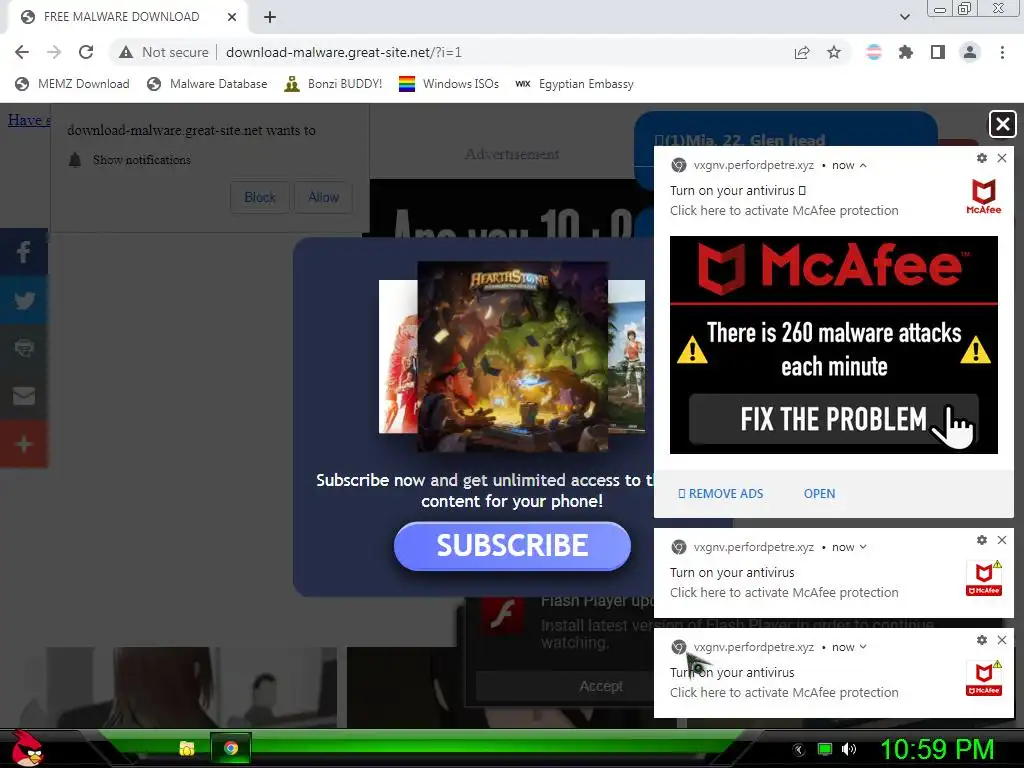Open the Malware Database bookmark
The width and height of the screenshot is (1024, 768).
pyautogui.click(x=207, y=84)
